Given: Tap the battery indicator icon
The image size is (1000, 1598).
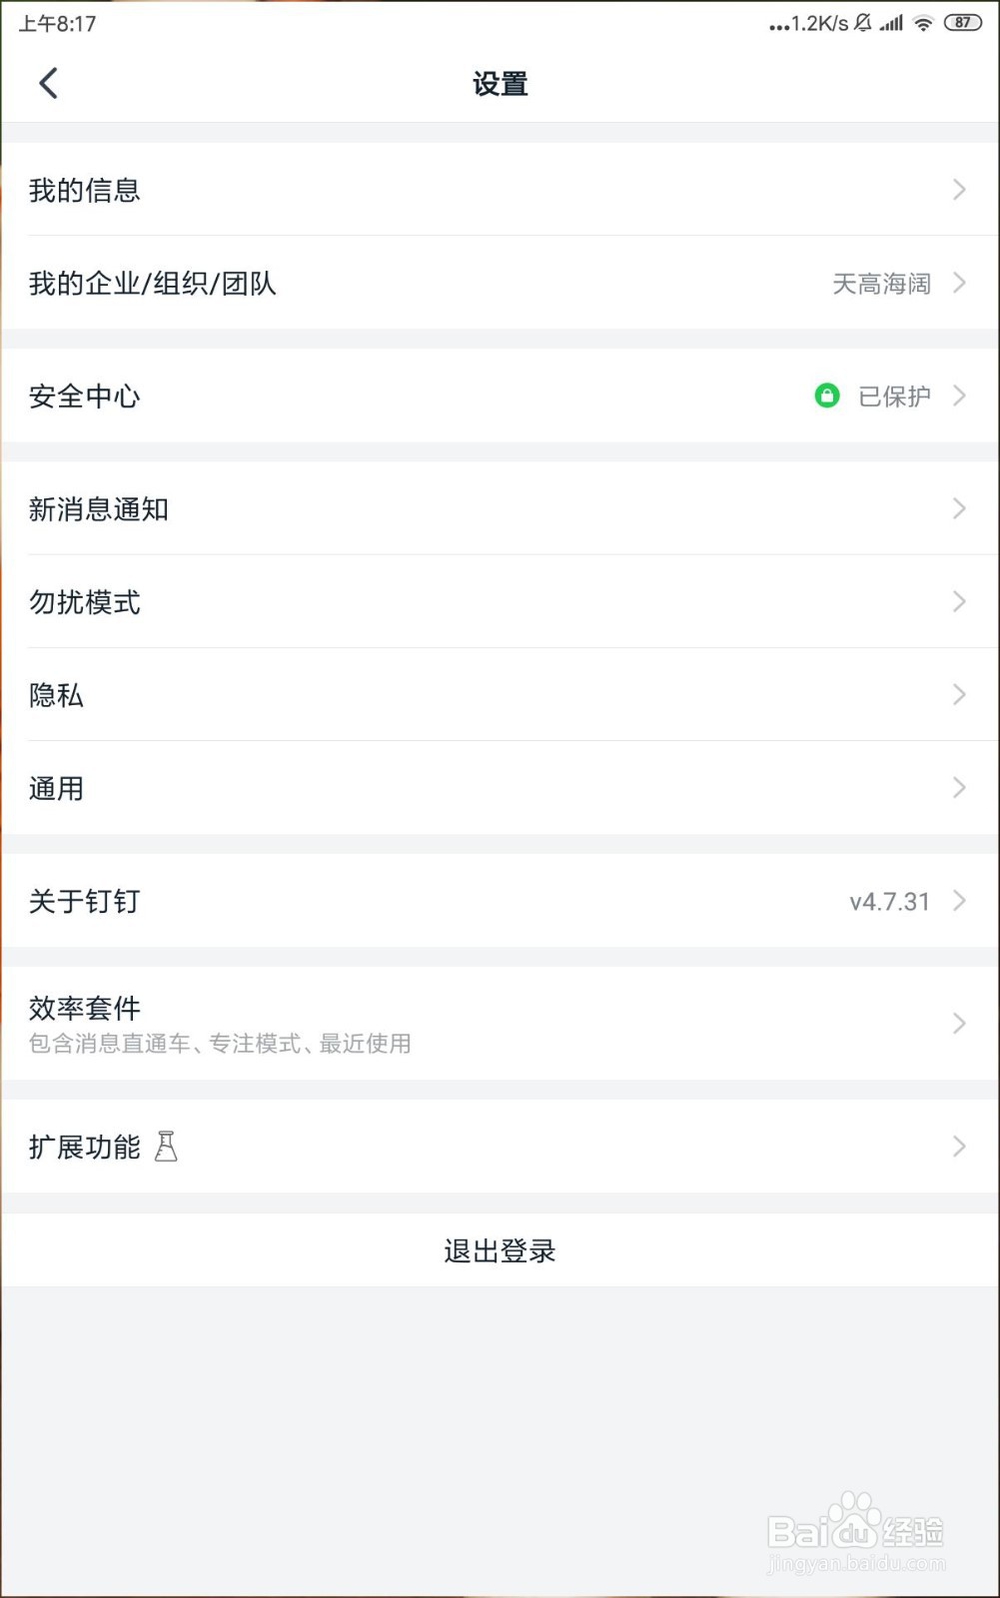Looking at the screenshot, I should point(962,23).
